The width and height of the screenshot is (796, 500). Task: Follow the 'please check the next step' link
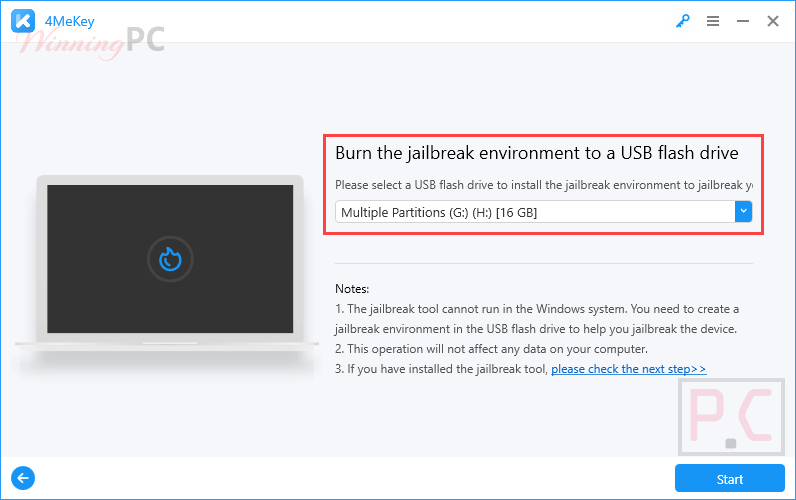click(x=628, y=369)
